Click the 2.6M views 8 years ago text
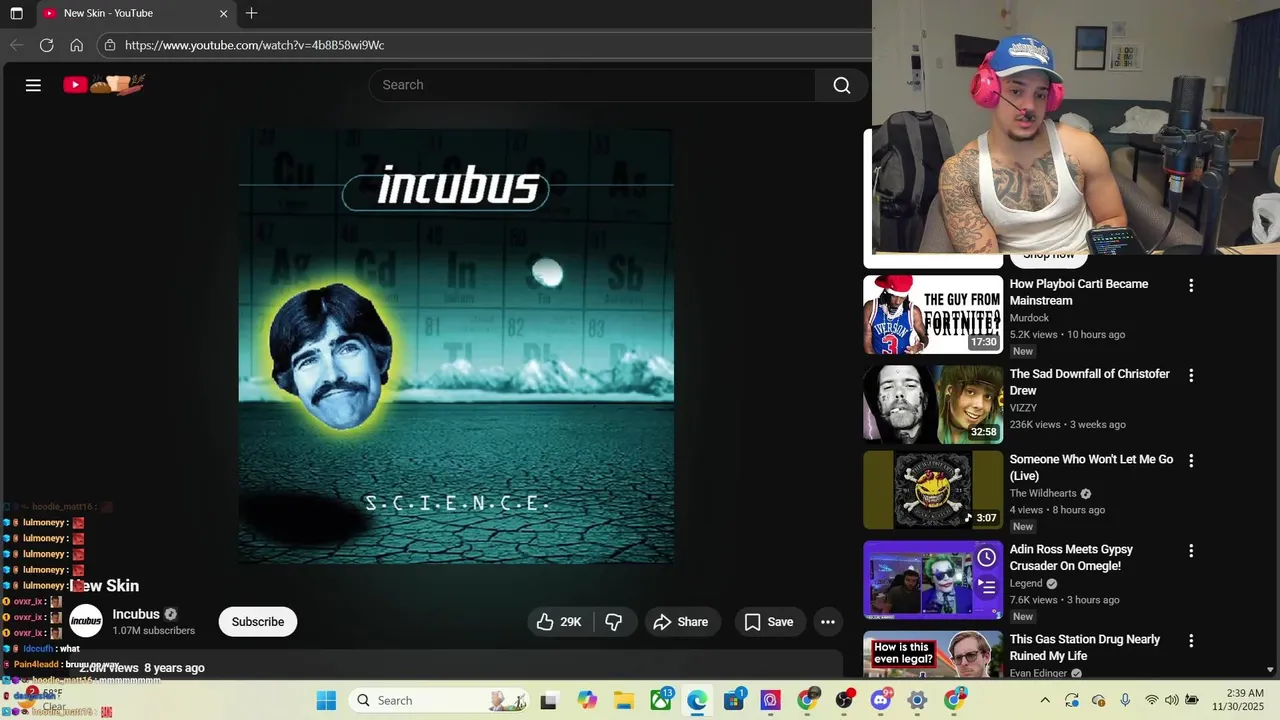 tap(142, 668)
